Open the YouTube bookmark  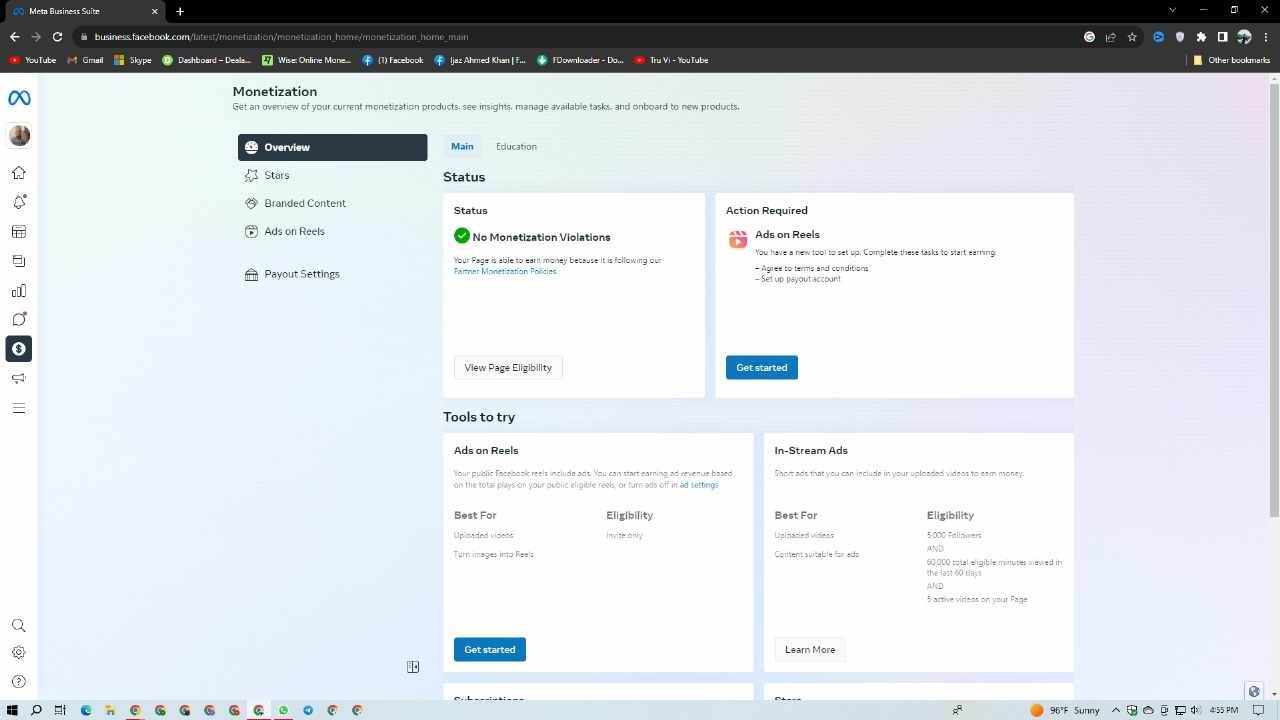[33, 60]
